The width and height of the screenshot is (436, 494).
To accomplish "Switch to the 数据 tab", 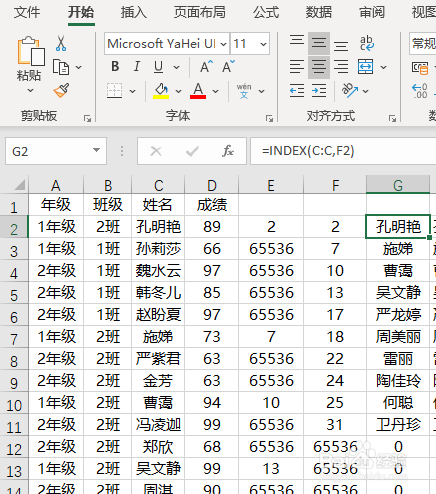I will (319, 13).
